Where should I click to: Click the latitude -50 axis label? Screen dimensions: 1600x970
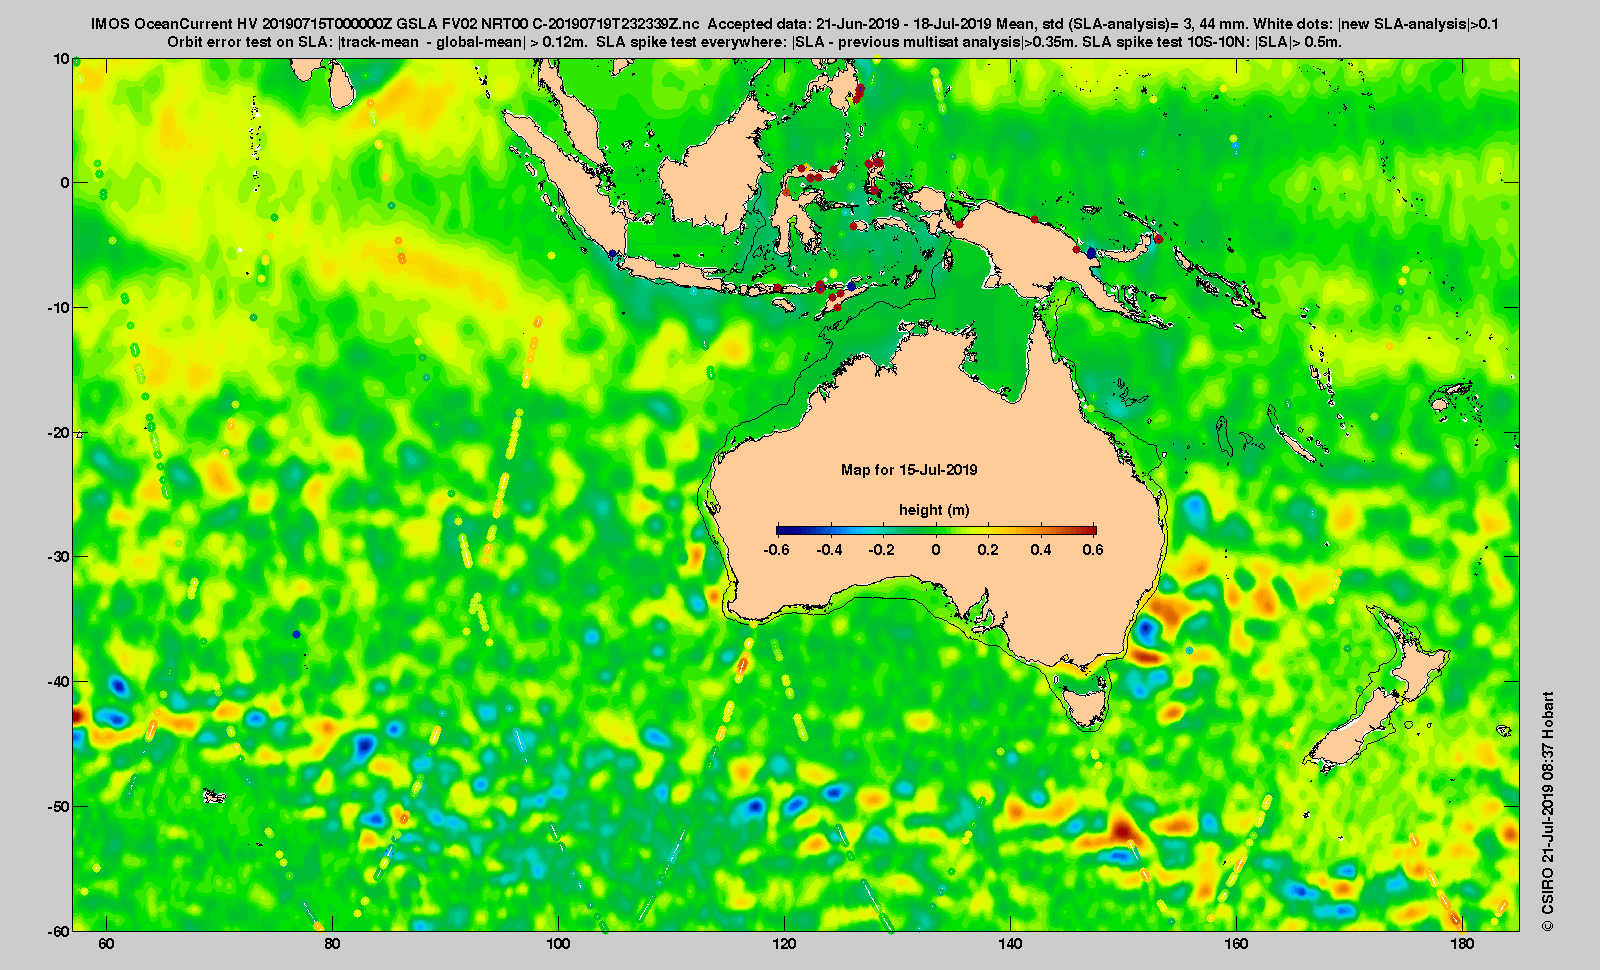[58, 806]
